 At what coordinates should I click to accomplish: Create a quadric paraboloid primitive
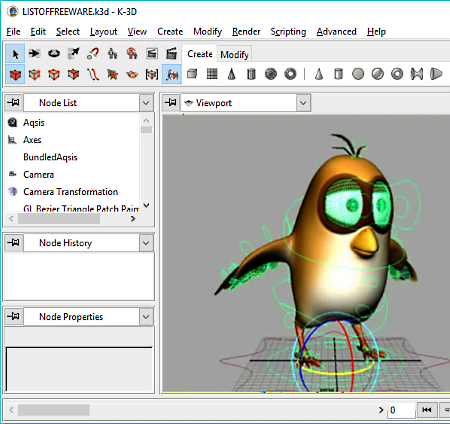coord(436,74)
